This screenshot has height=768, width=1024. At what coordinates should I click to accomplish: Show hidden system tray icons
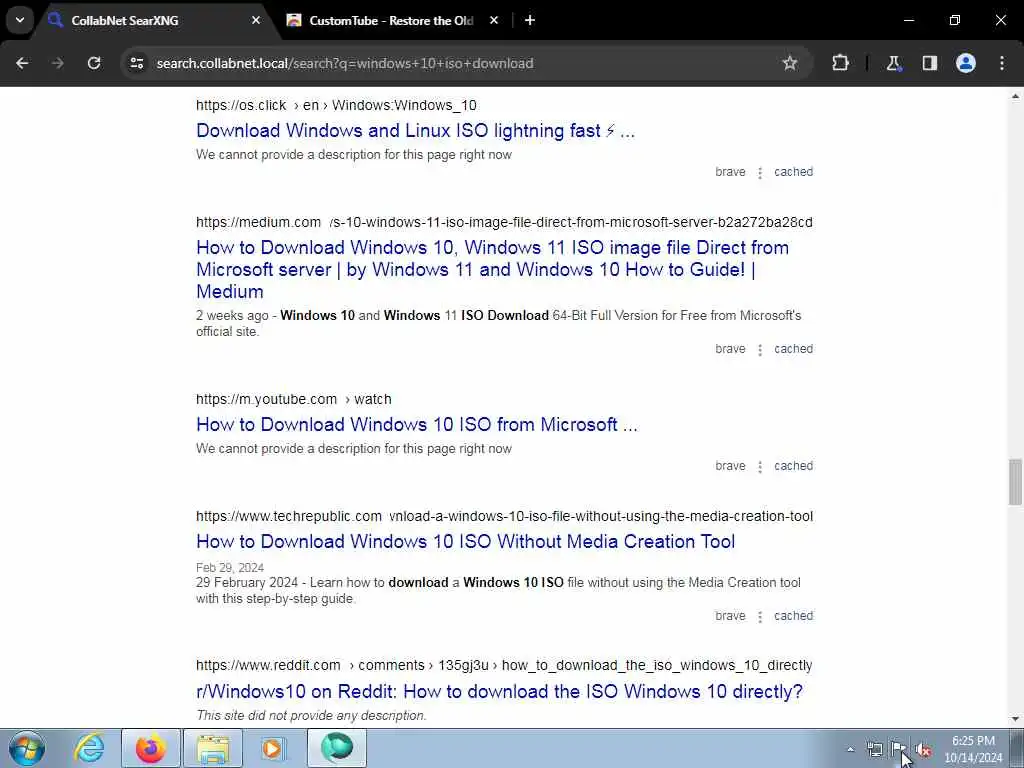coord(850,749)
